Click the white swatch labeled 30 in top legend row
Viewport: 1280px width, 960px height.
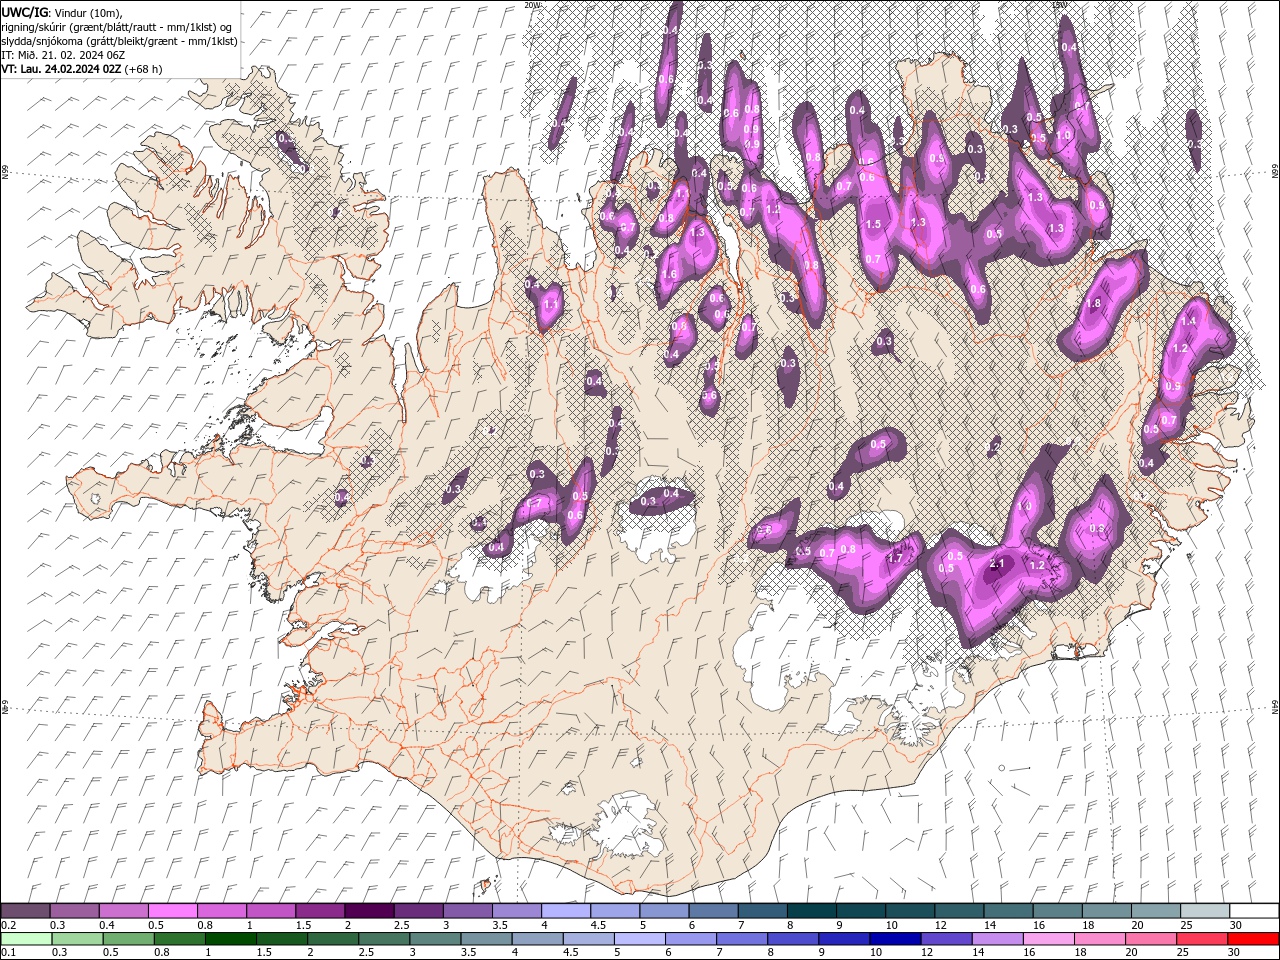coord(1253,911)
